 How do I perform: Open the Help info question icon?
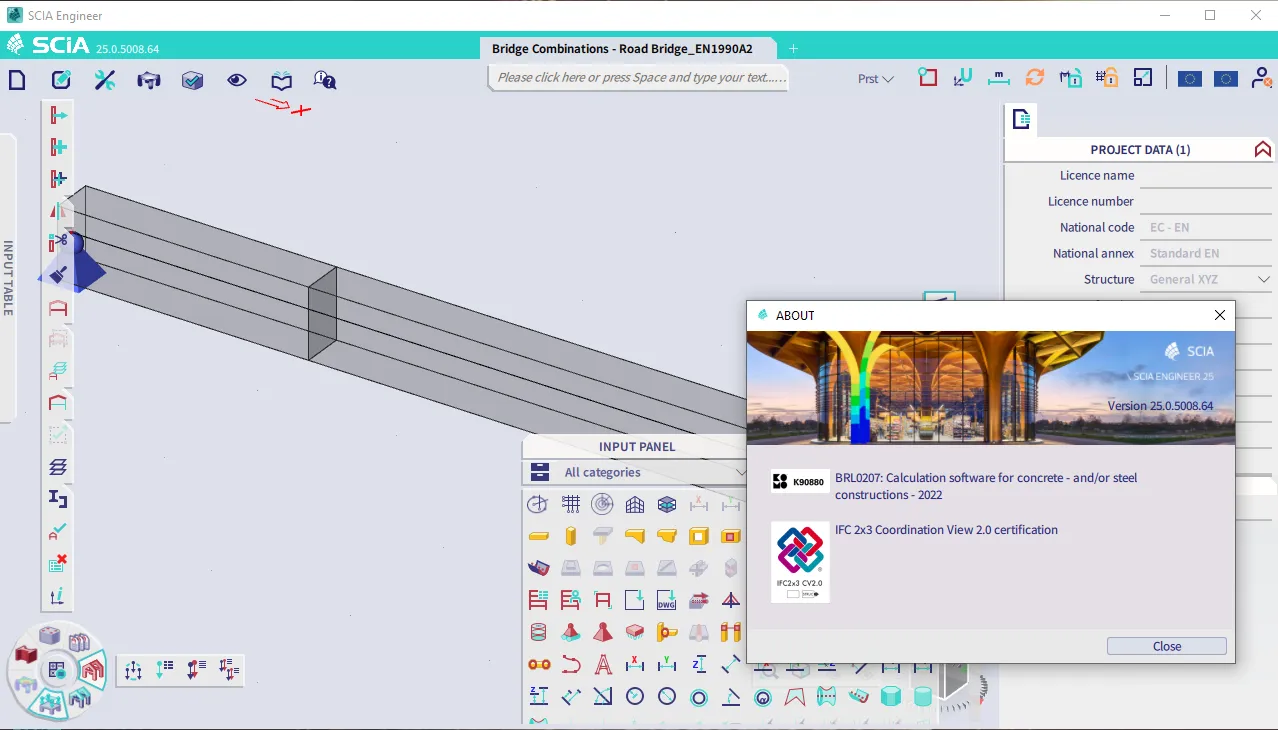tap(325, 80)
